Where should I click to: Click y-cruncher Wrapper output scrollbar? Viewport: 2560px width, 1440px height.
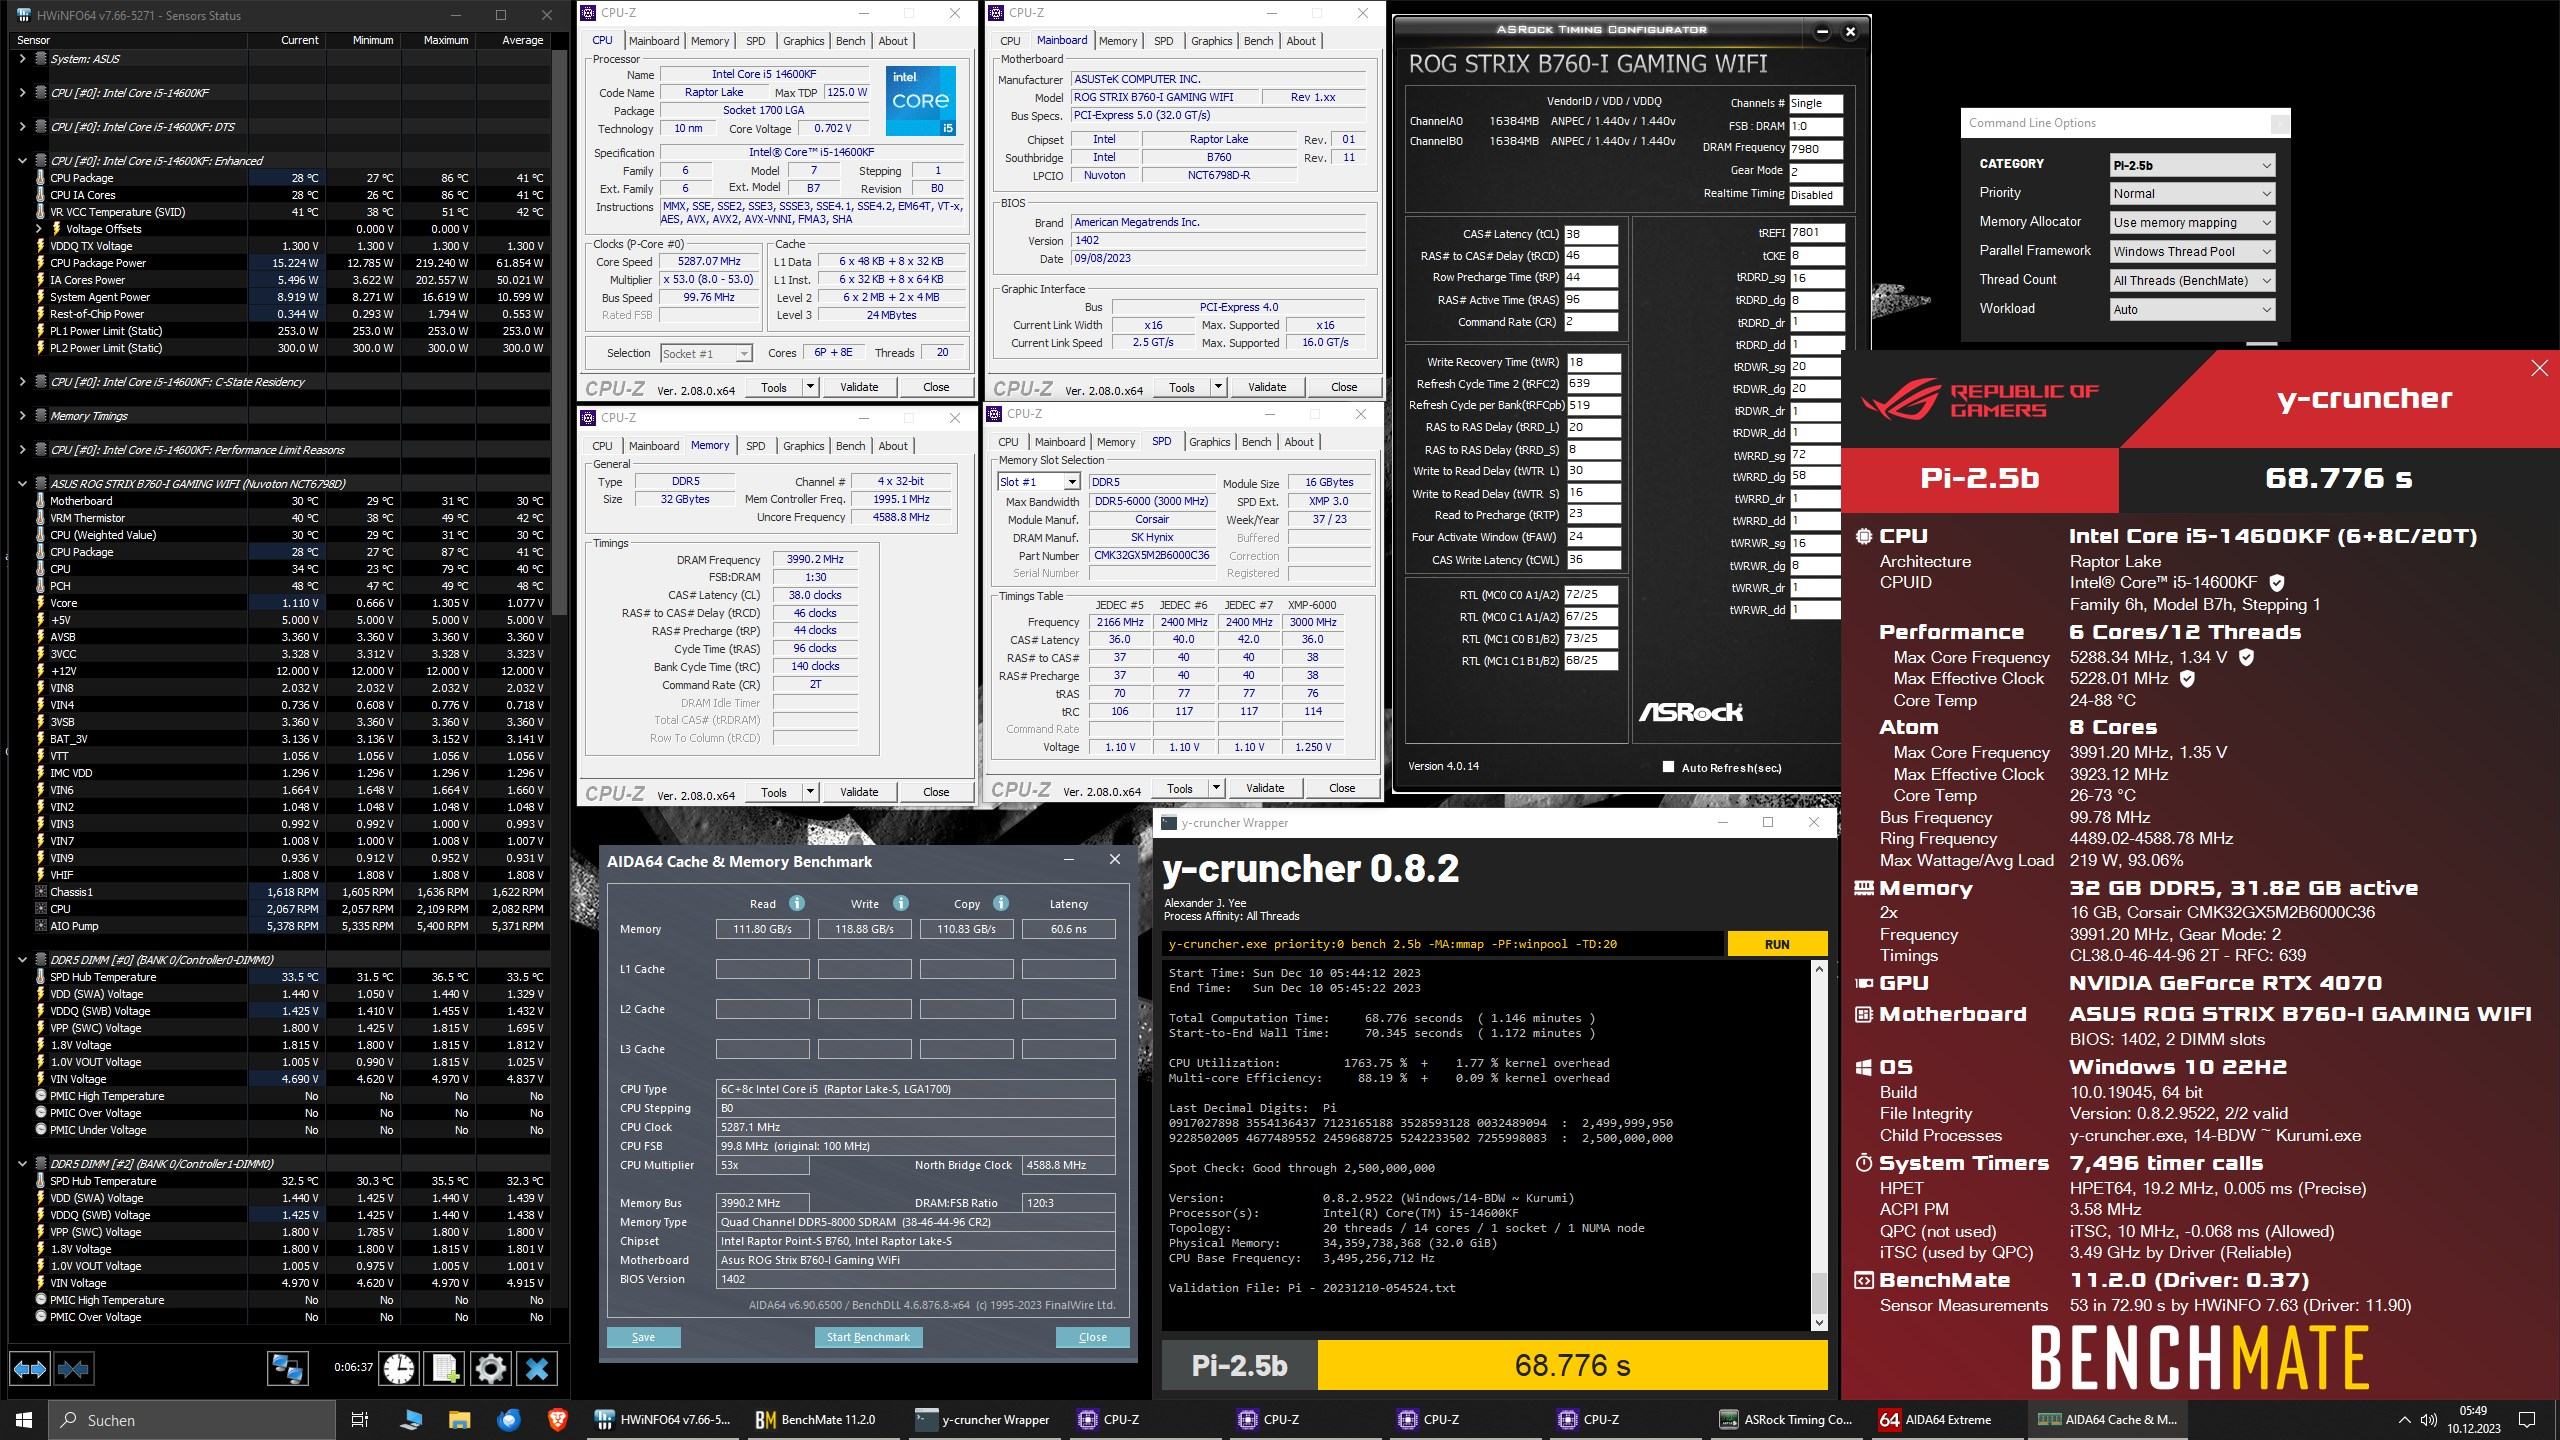1819,1146
